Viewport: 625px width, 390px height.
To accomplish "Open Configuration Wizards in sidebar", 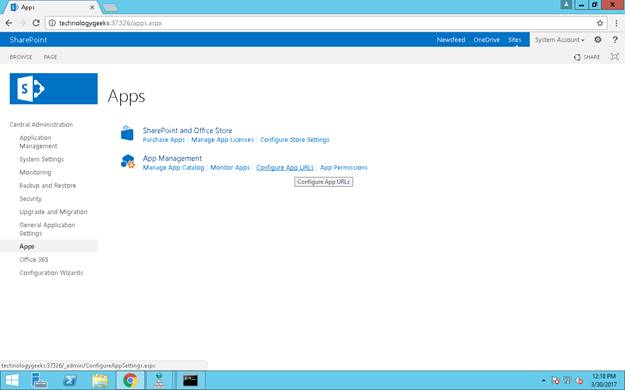I will (x=51, y=273).
